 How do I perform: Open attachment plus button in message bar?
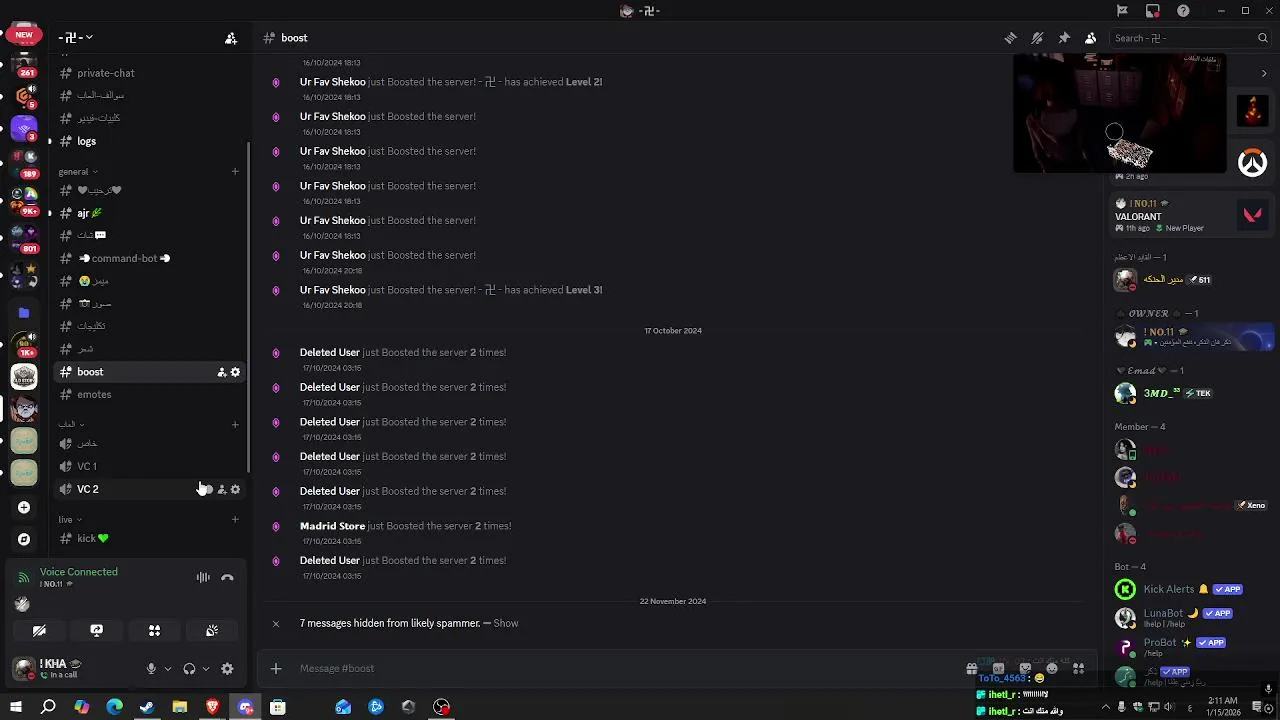276,668
